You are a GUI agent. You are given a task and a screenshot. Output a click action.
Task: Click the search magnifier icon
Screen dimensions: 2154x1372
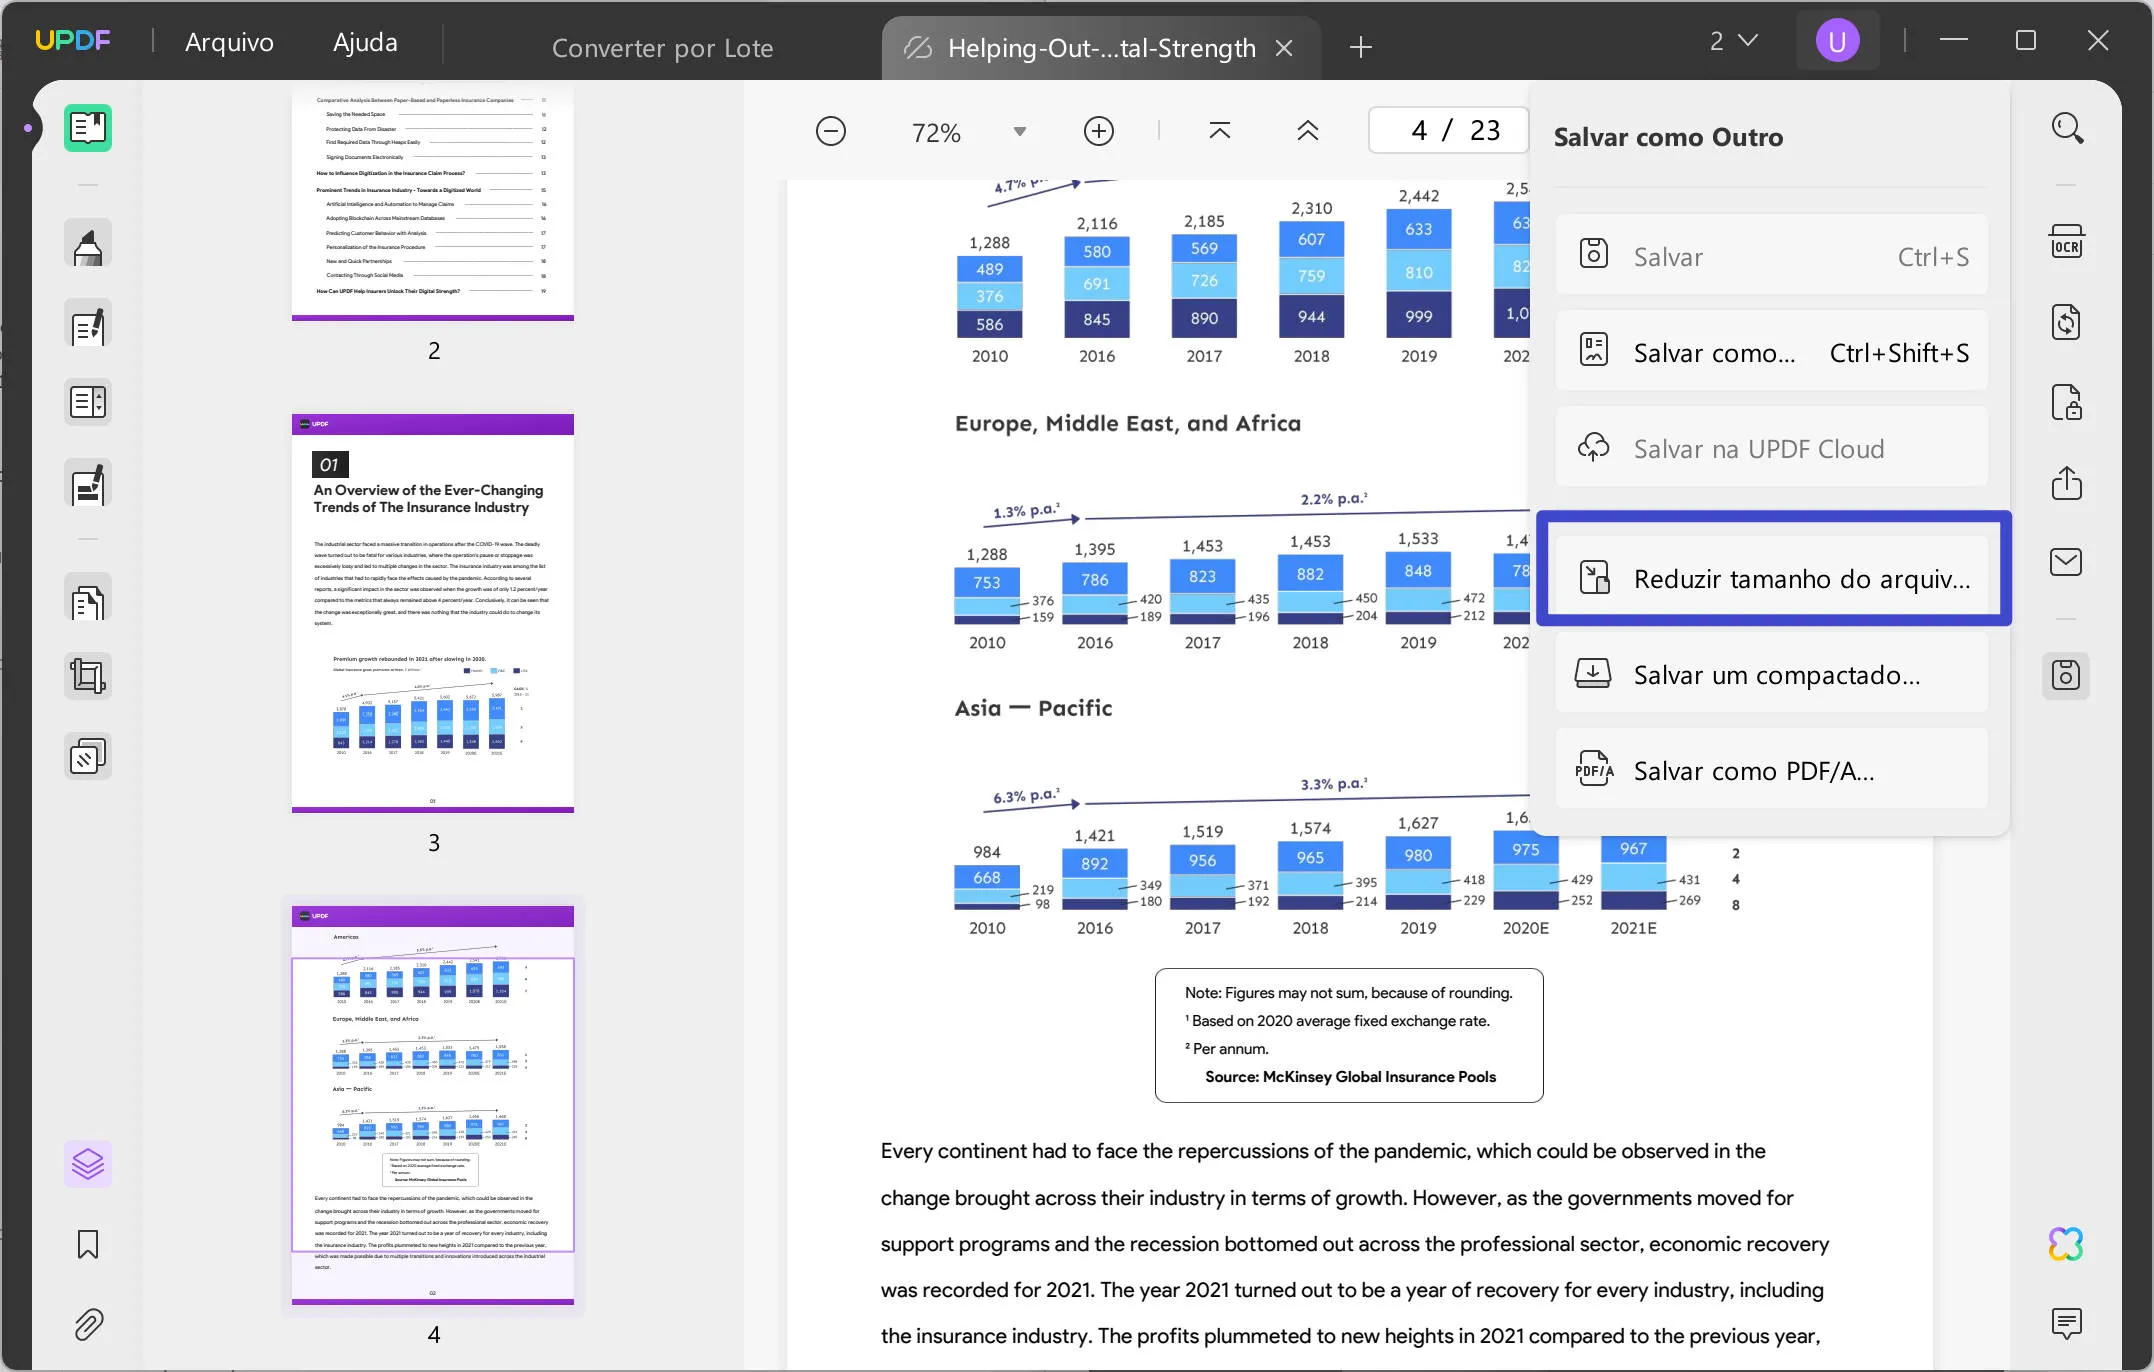point(2066,129)
